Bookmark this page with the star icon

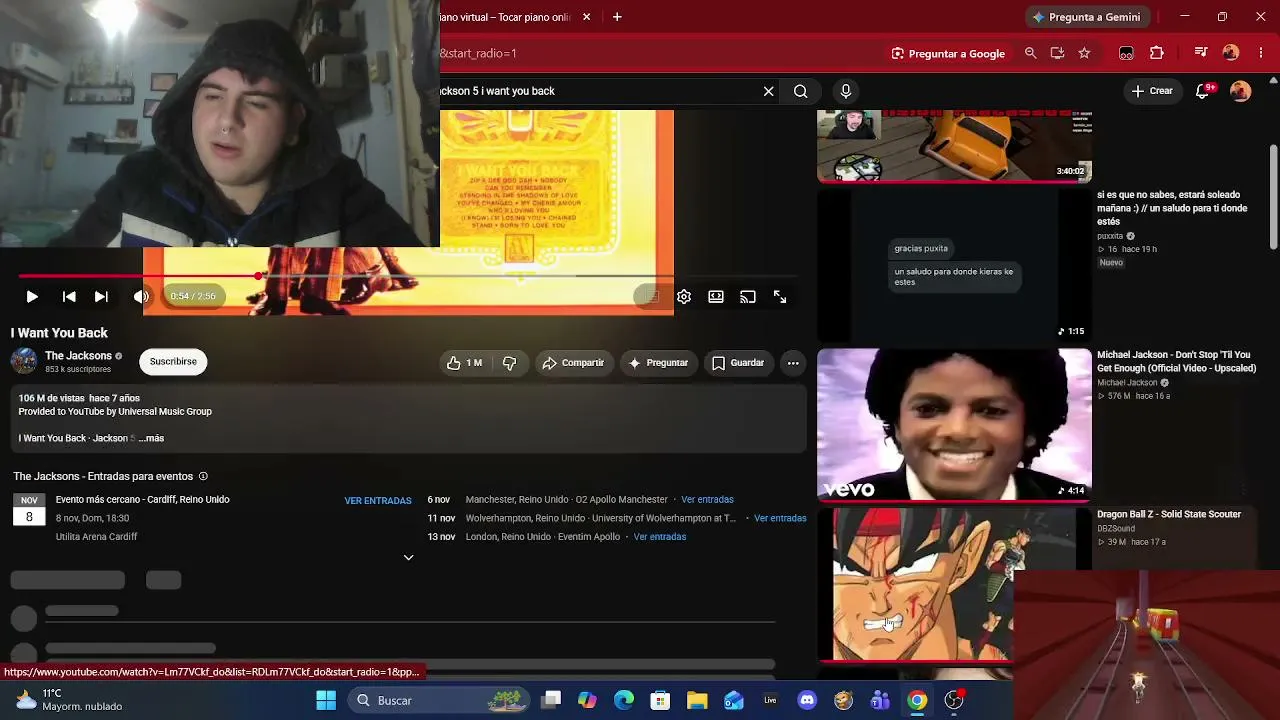(1084, 53)
